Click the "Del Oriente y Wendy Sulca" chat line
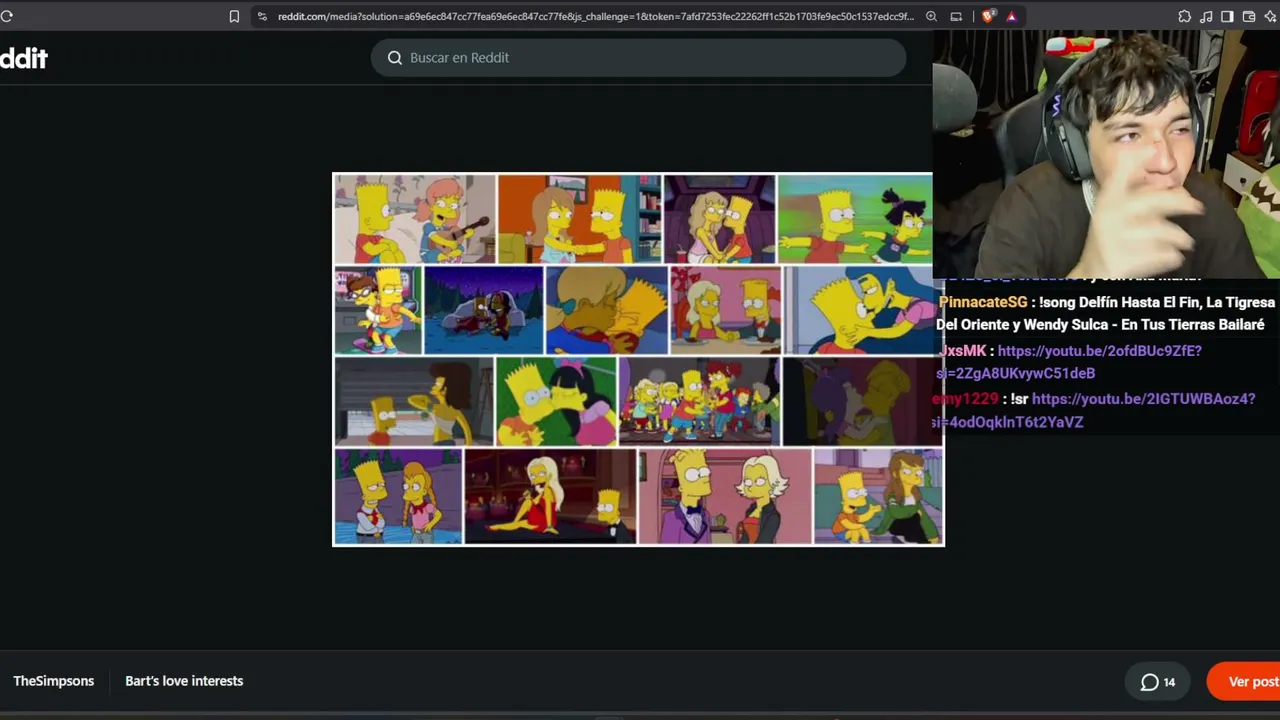Viewport: 1280px width, 720px height. [x=1100, y=324]
